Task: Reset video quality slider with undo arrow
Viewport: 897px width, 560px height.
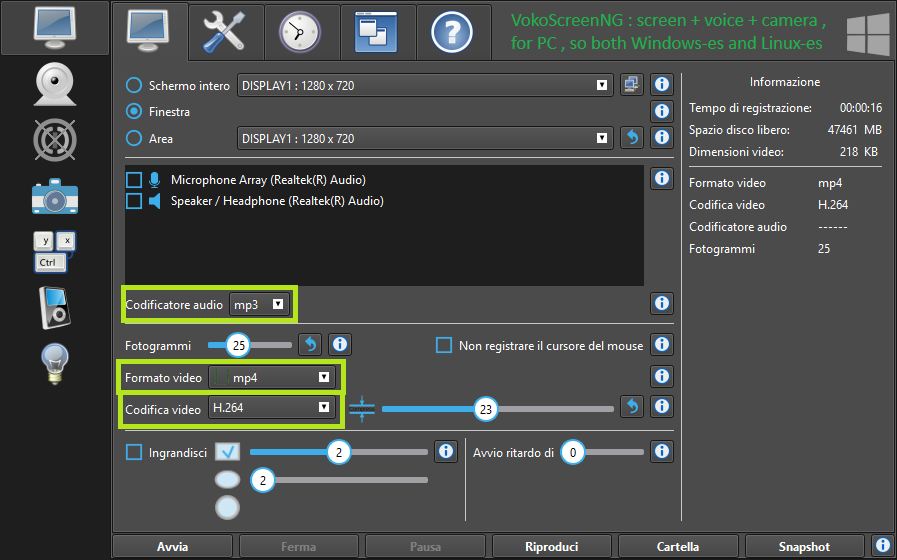Action: (632, 407)
